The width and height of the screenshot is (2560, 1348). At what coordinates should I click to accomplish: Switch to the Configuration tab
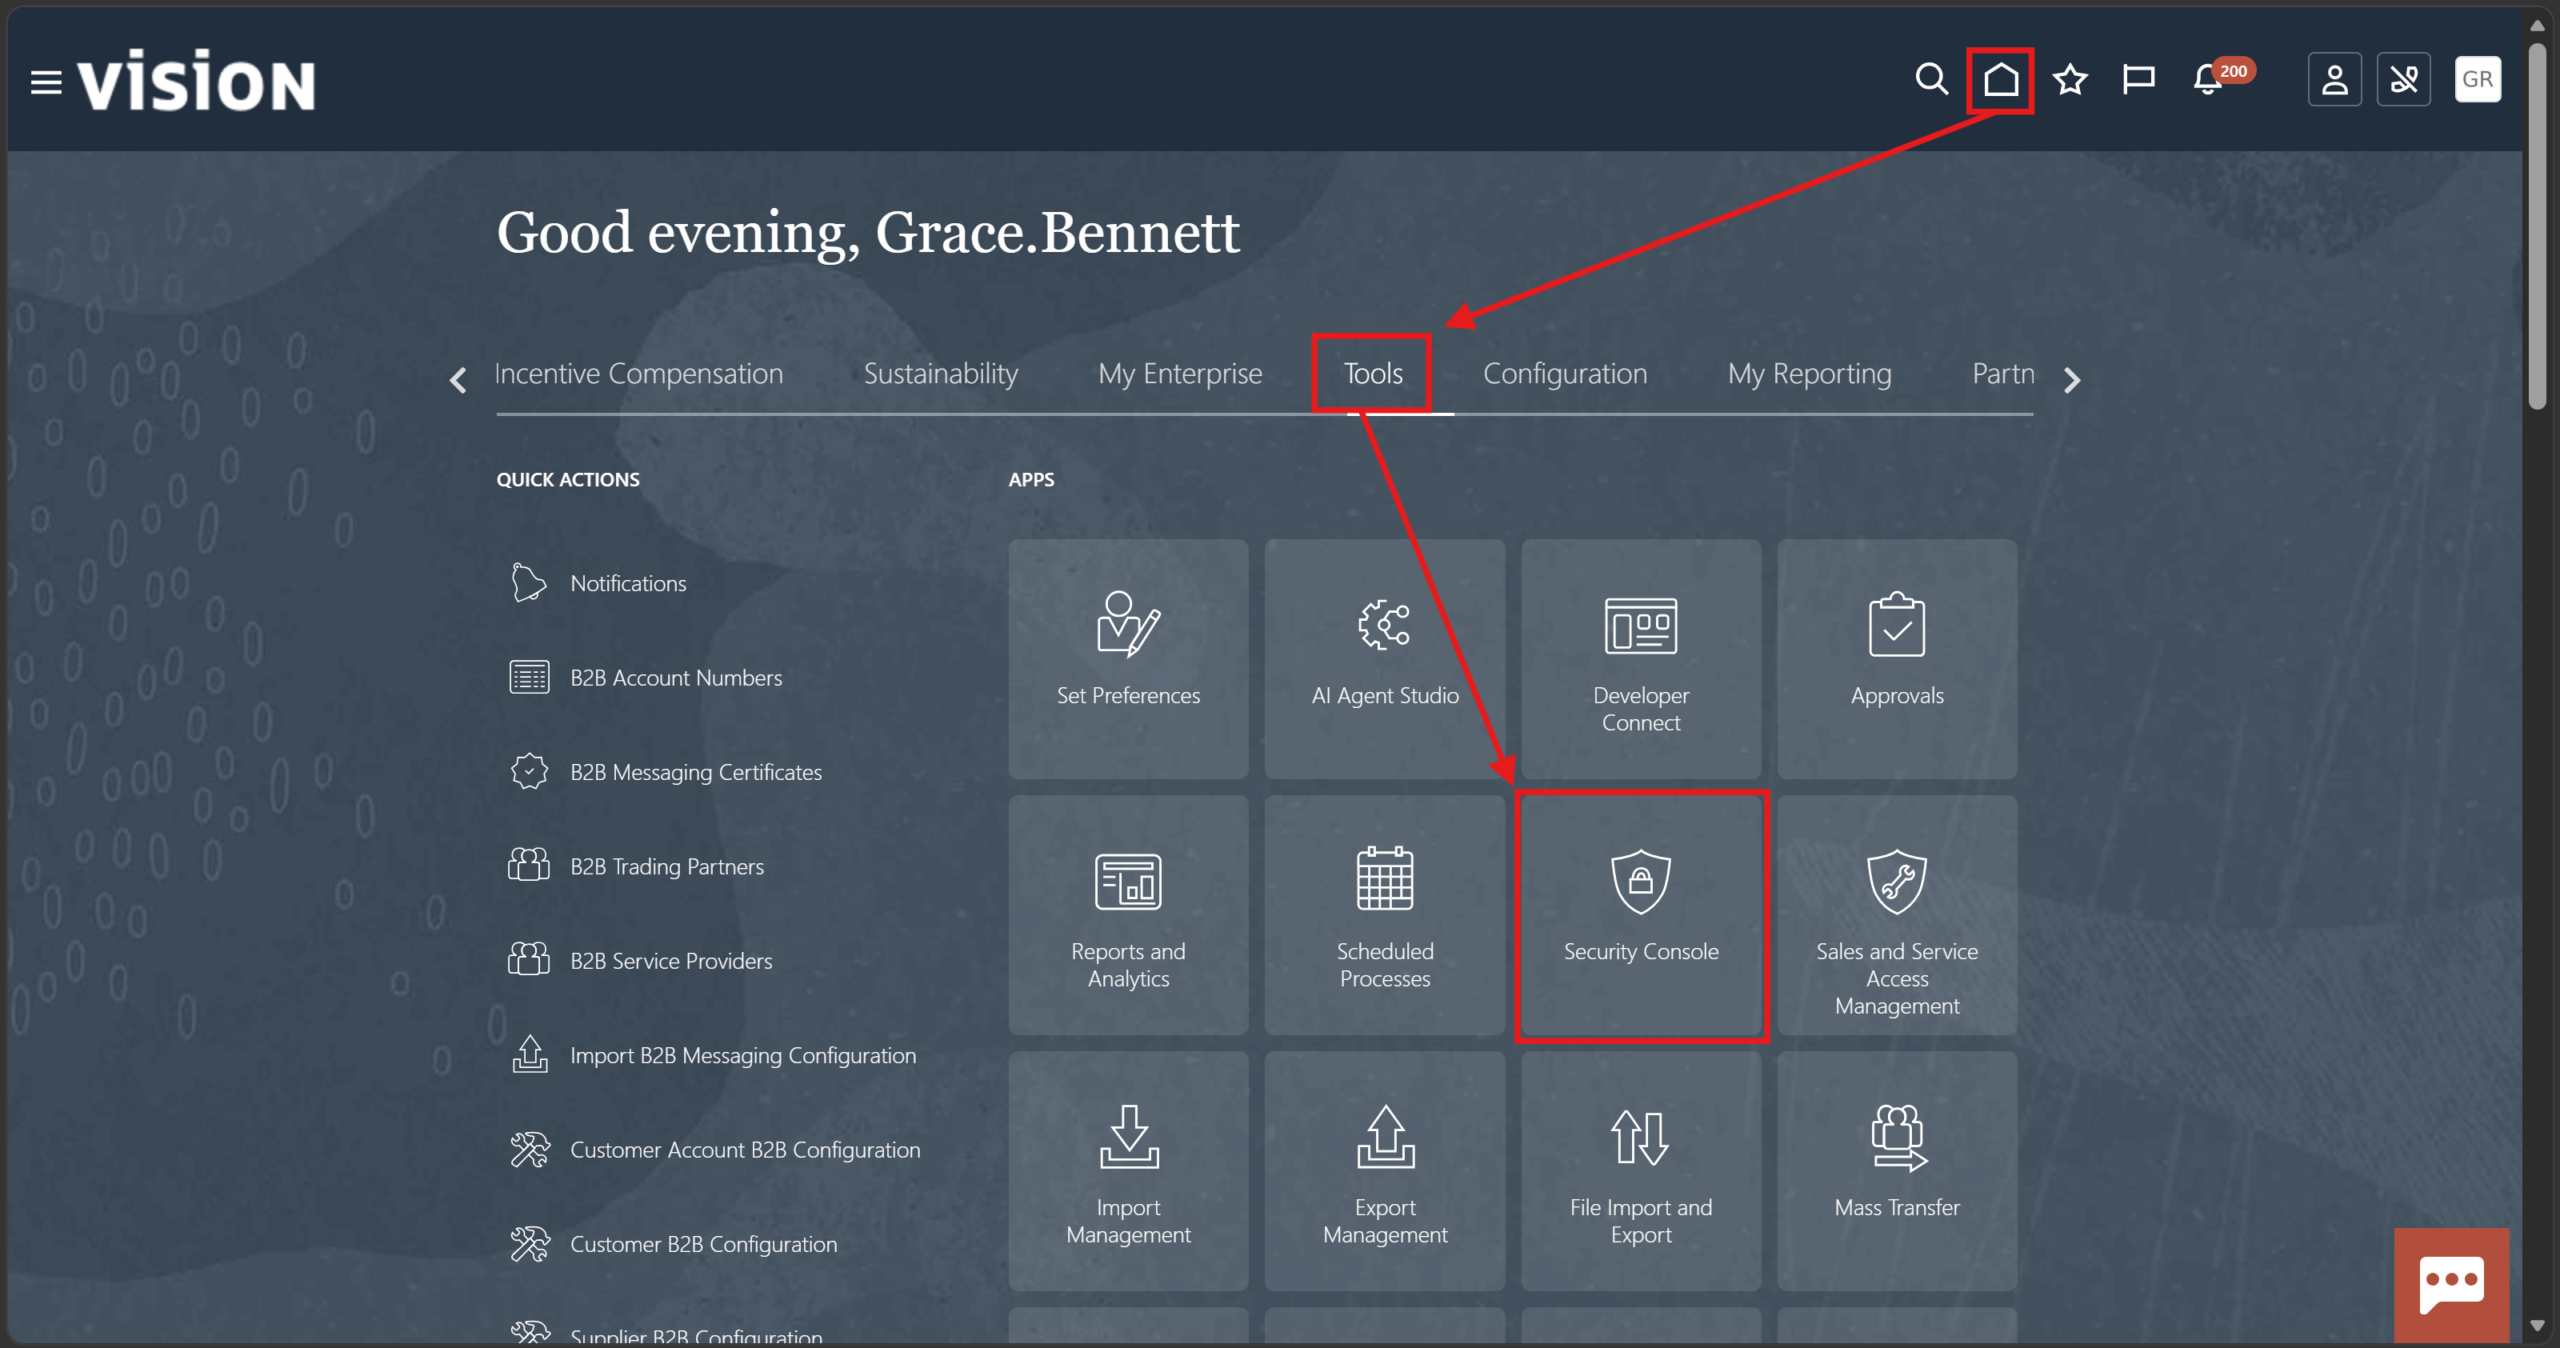click(x=1564, y=374)
